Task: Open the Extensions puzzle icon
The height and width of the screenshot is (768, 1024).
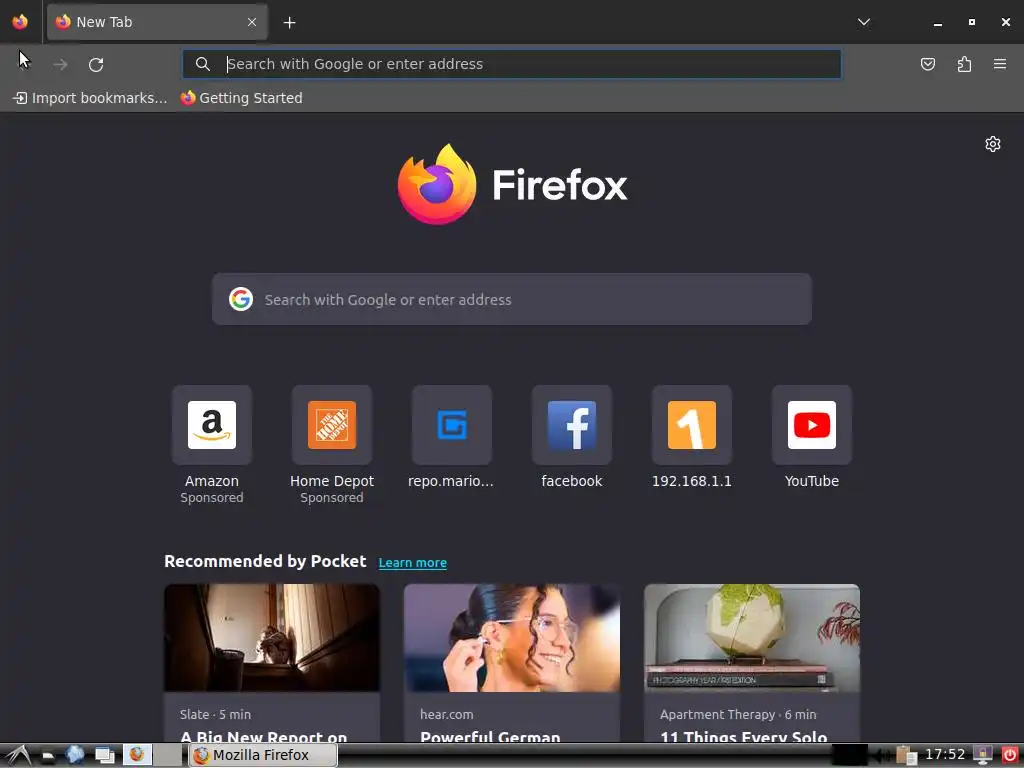Action: point(964,64)
